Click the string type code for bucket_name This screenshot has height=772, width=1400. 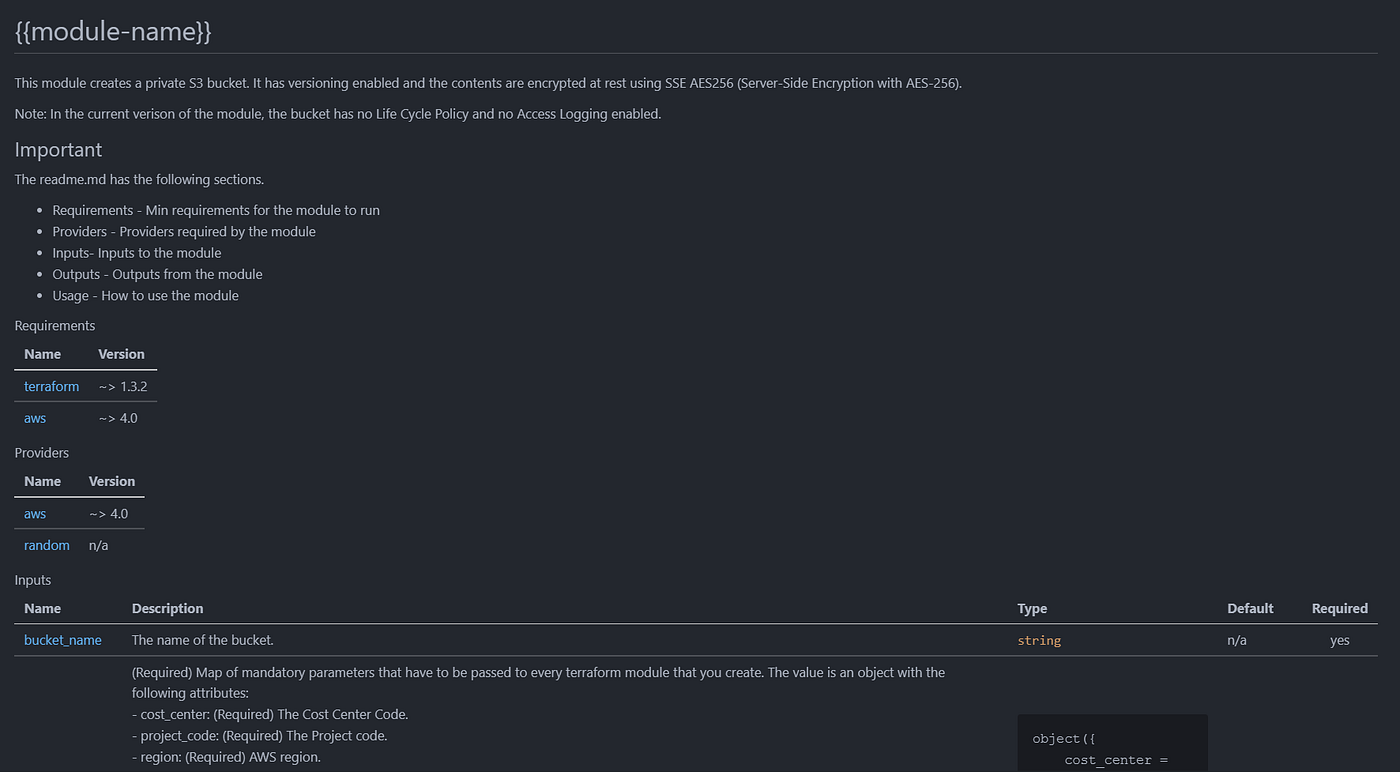coord(1039,640)
